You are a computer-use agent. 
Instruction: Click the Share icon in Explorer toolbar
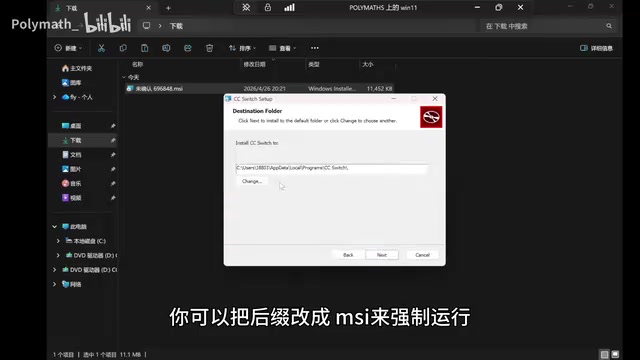point(188,48)
